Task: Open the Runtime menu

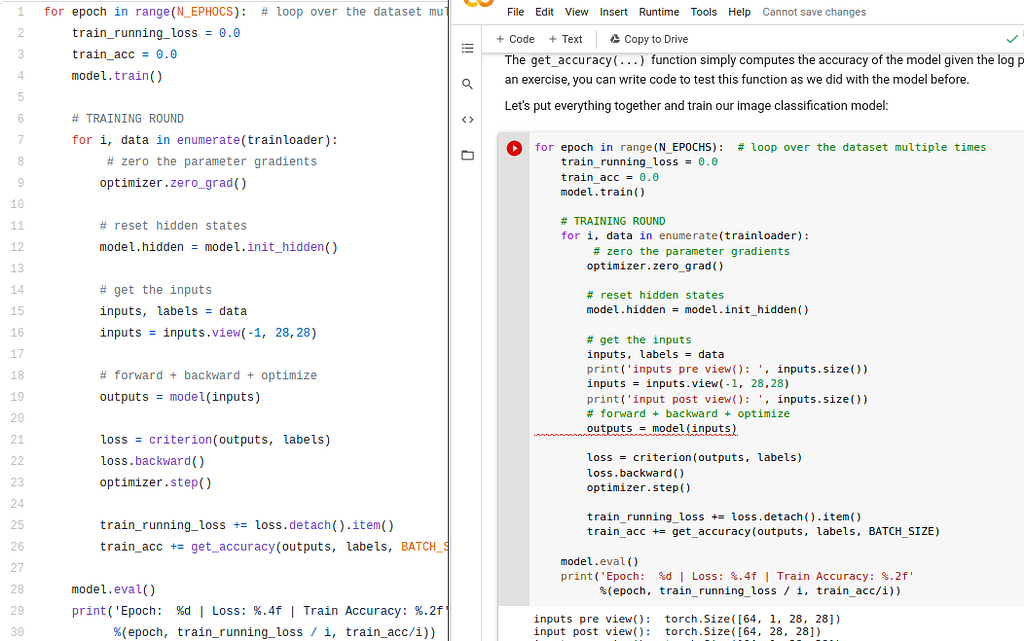Action: tap(658, 12)
